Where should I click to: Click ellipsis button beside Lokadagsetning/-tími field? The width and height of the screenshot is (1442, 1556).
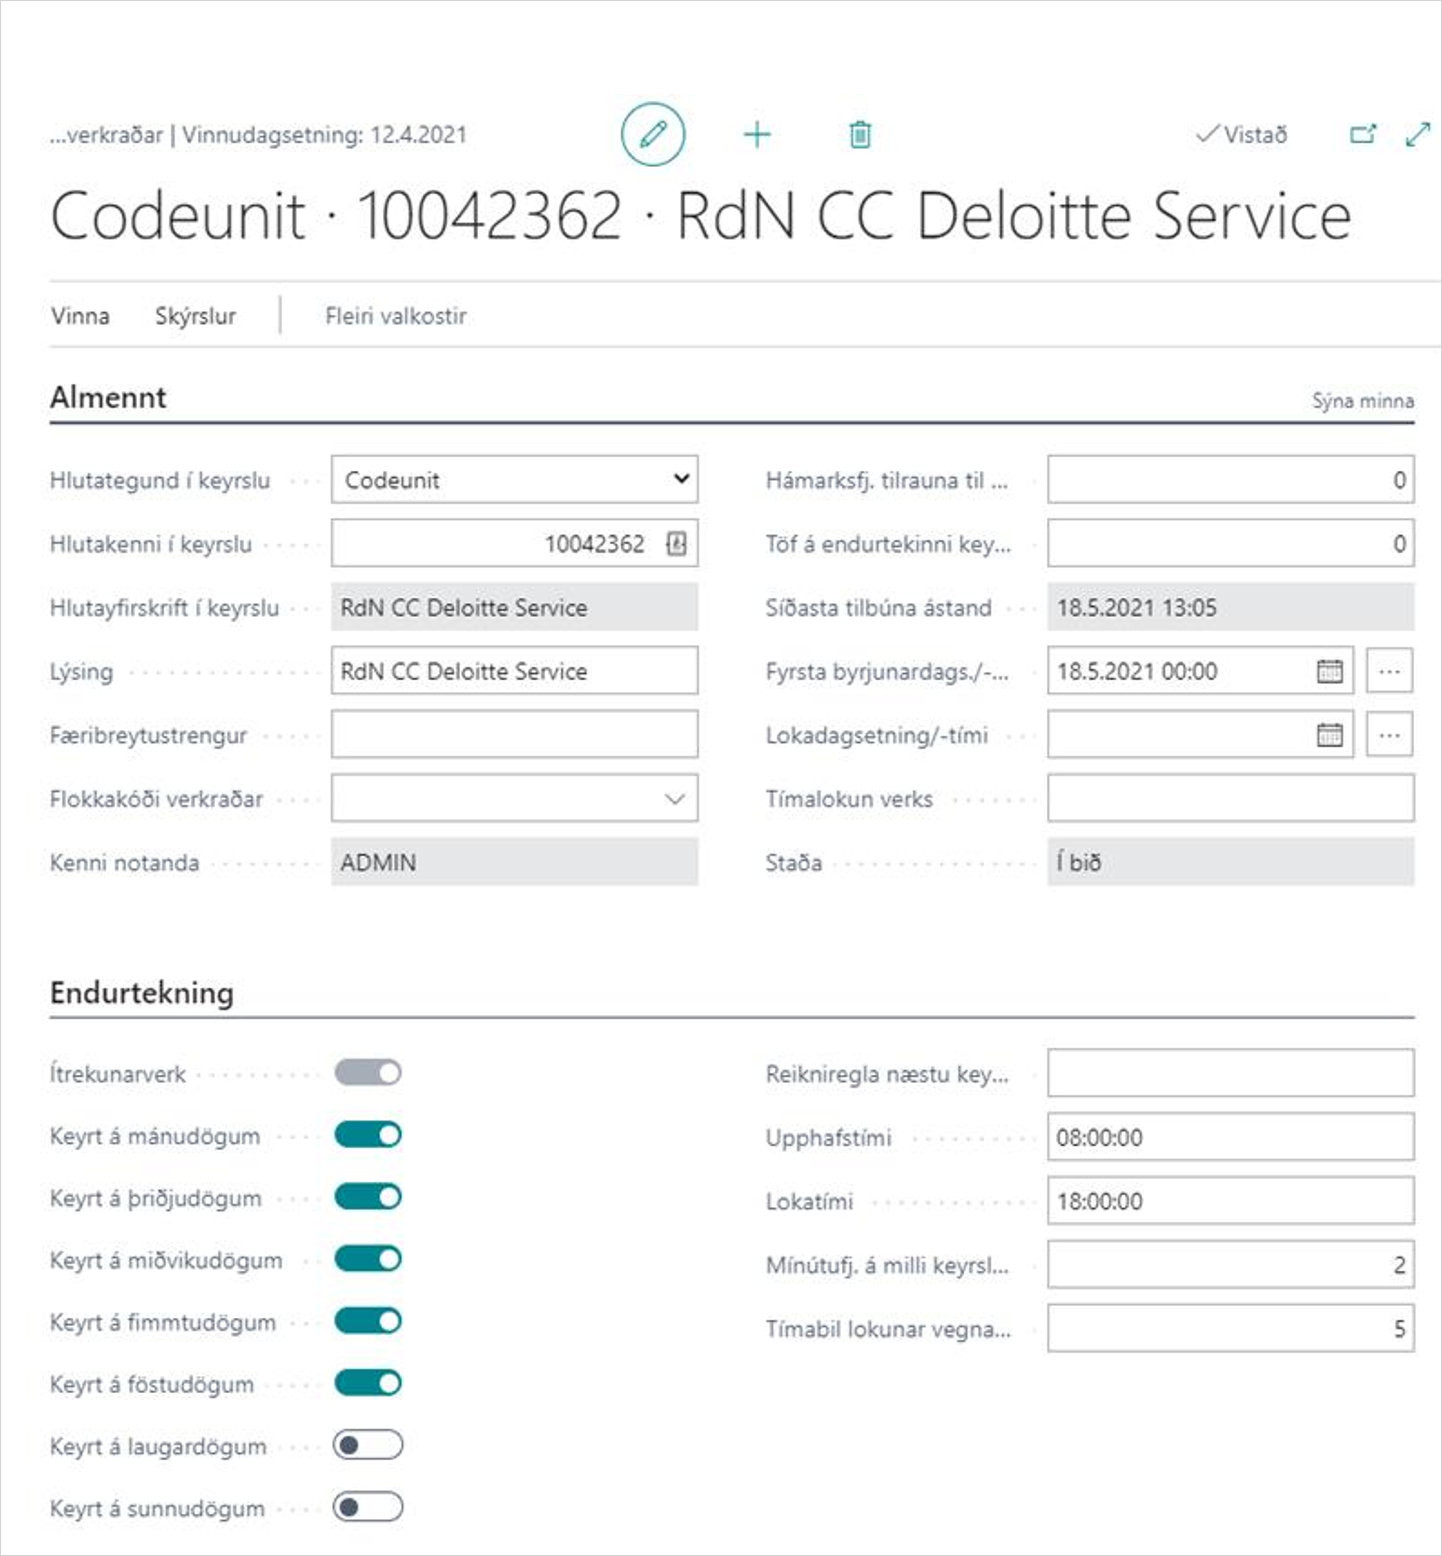pyautogui.click(x=1390, y=735)
